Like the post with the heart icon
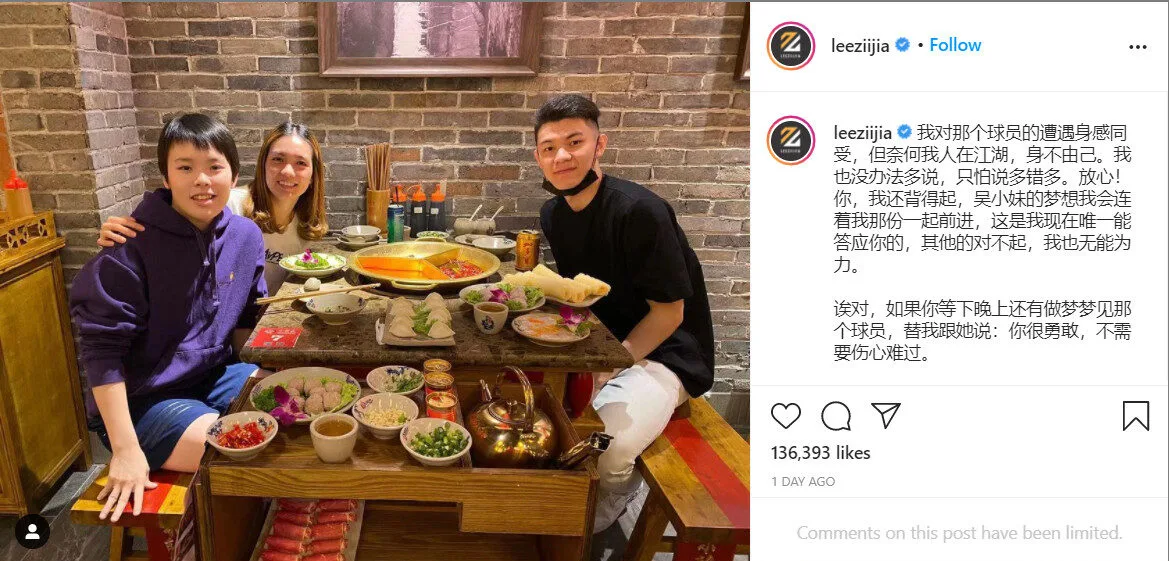Screen dimensions: 1169x561 tap(785, 416)
